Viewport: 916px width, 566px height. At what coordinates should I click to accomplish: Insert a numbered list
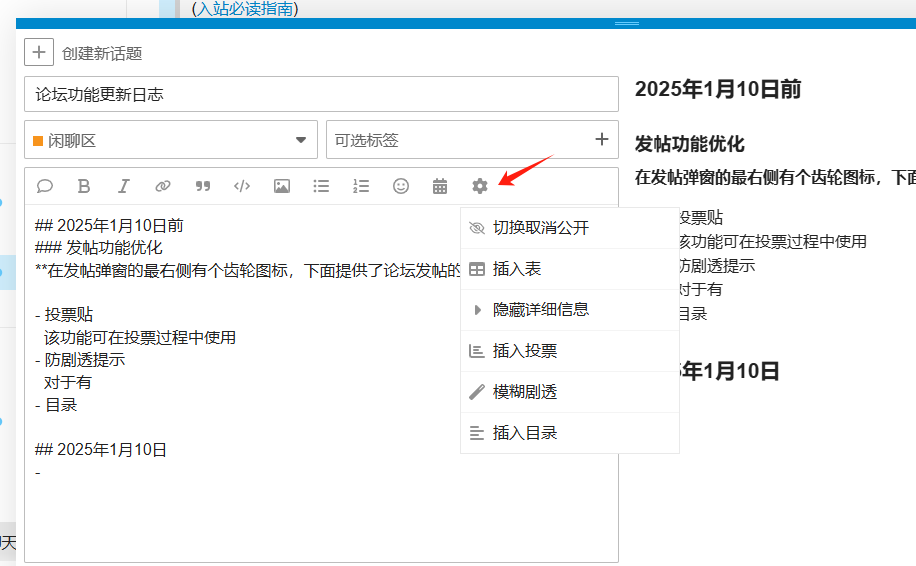tap(361, 186)
